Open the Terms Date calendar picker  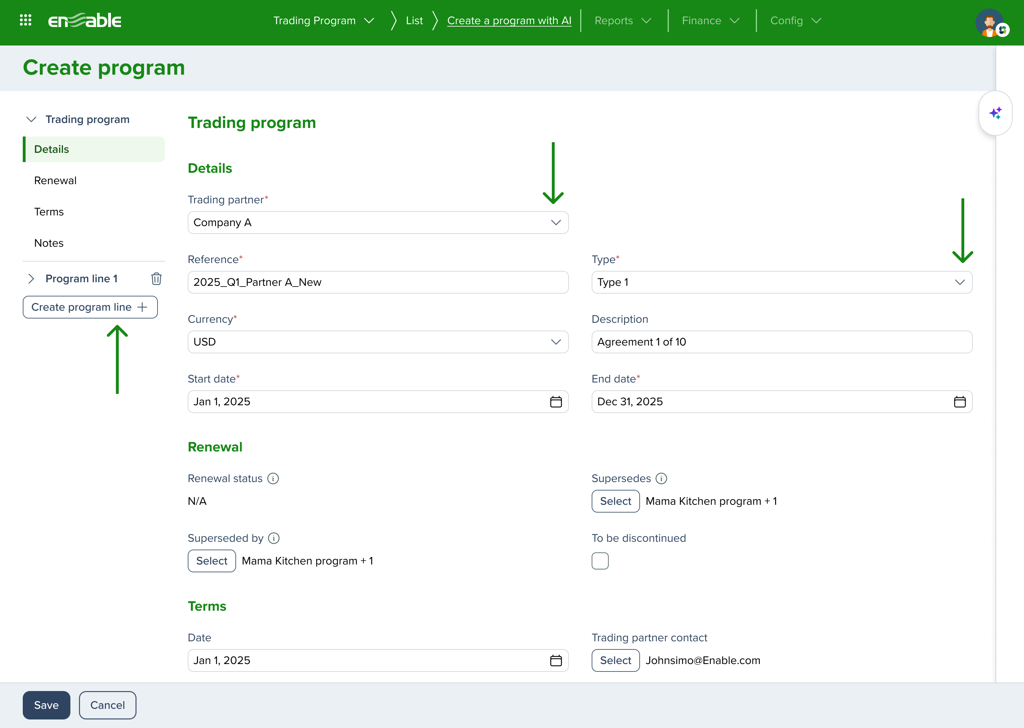[556, 661]
